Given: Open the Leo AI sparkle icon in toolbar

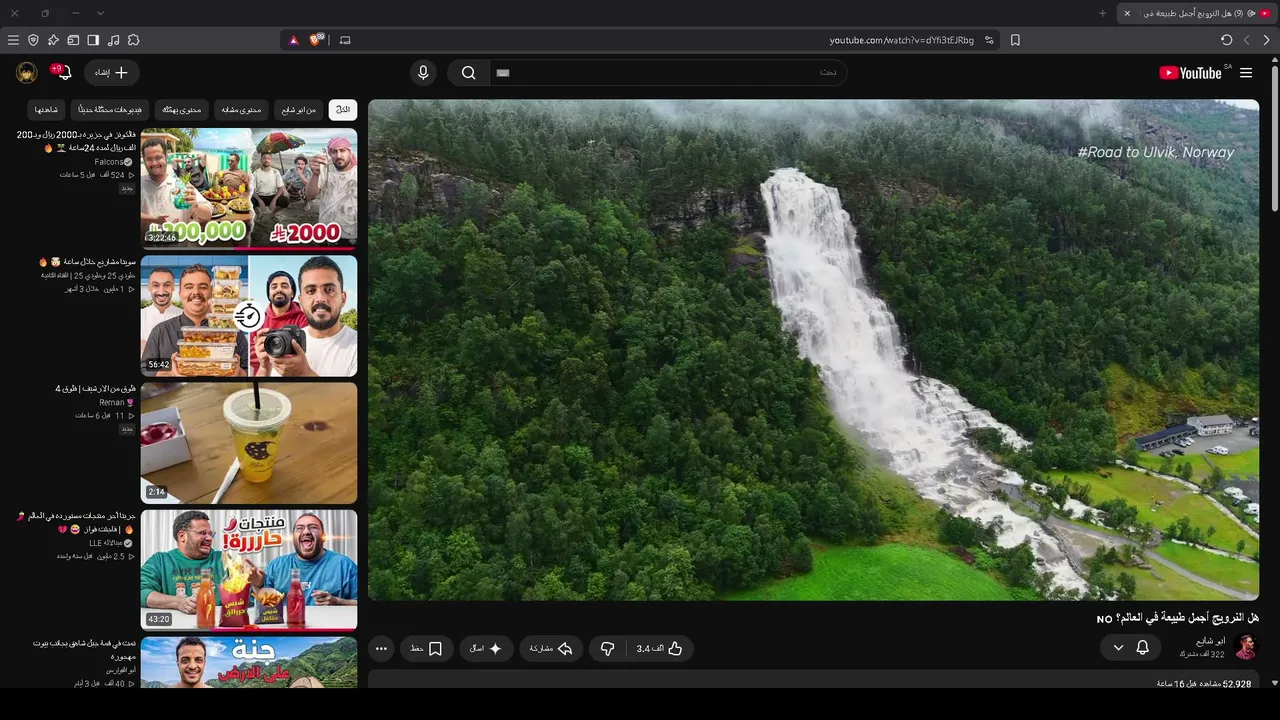Looking at the screenshot, I should [53, 40].
